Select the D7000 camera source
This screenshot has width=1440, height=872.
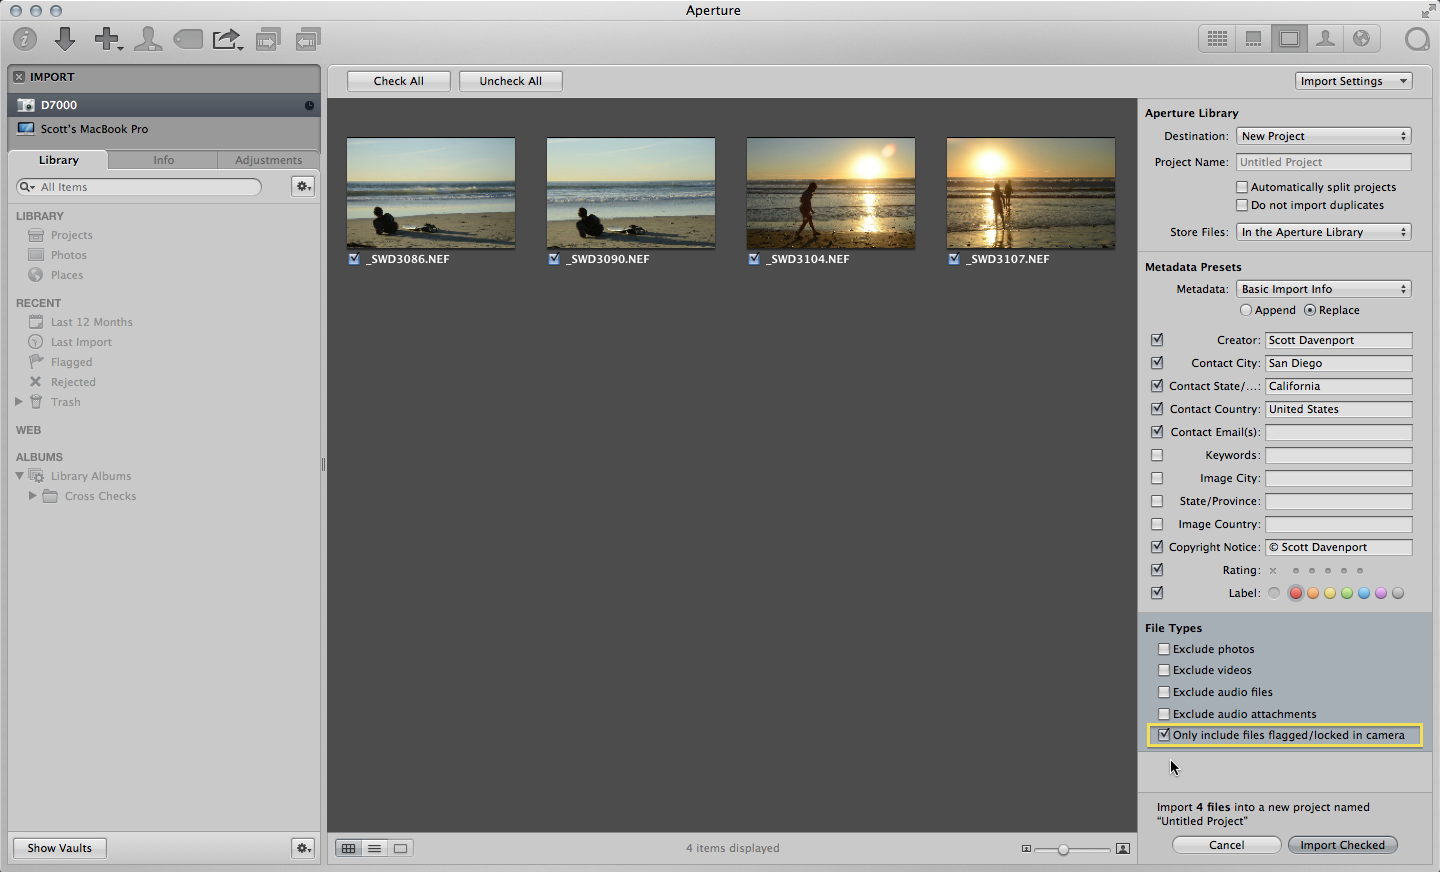coord(164,105)
